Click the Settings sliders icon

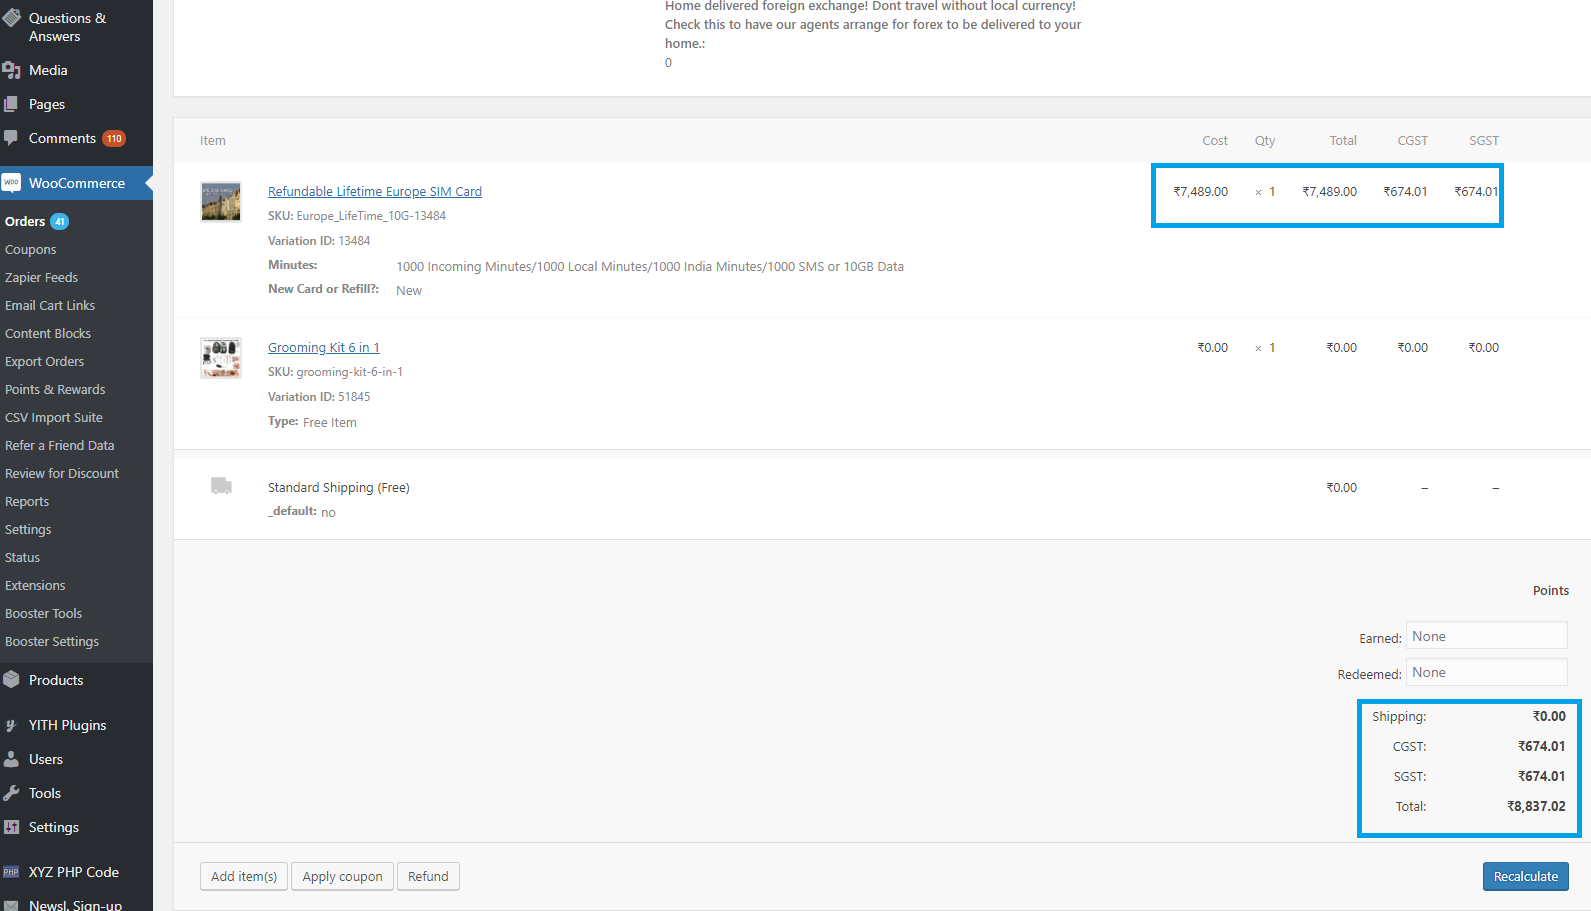pos(12,827)
